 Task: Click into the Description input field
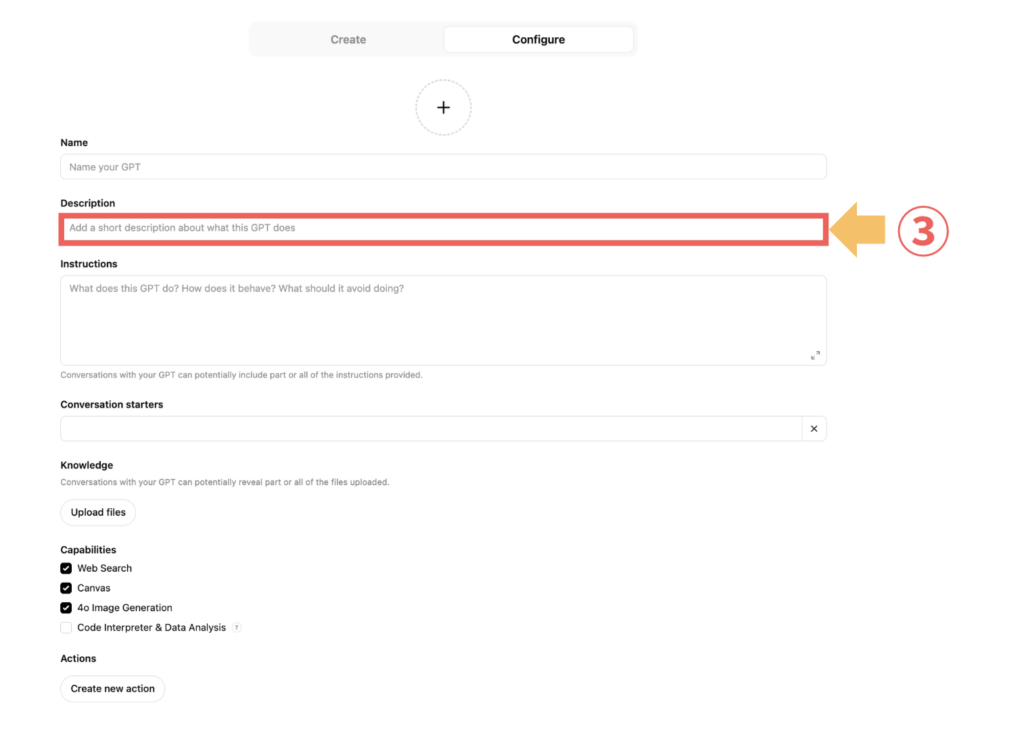[x=443, y=229]
